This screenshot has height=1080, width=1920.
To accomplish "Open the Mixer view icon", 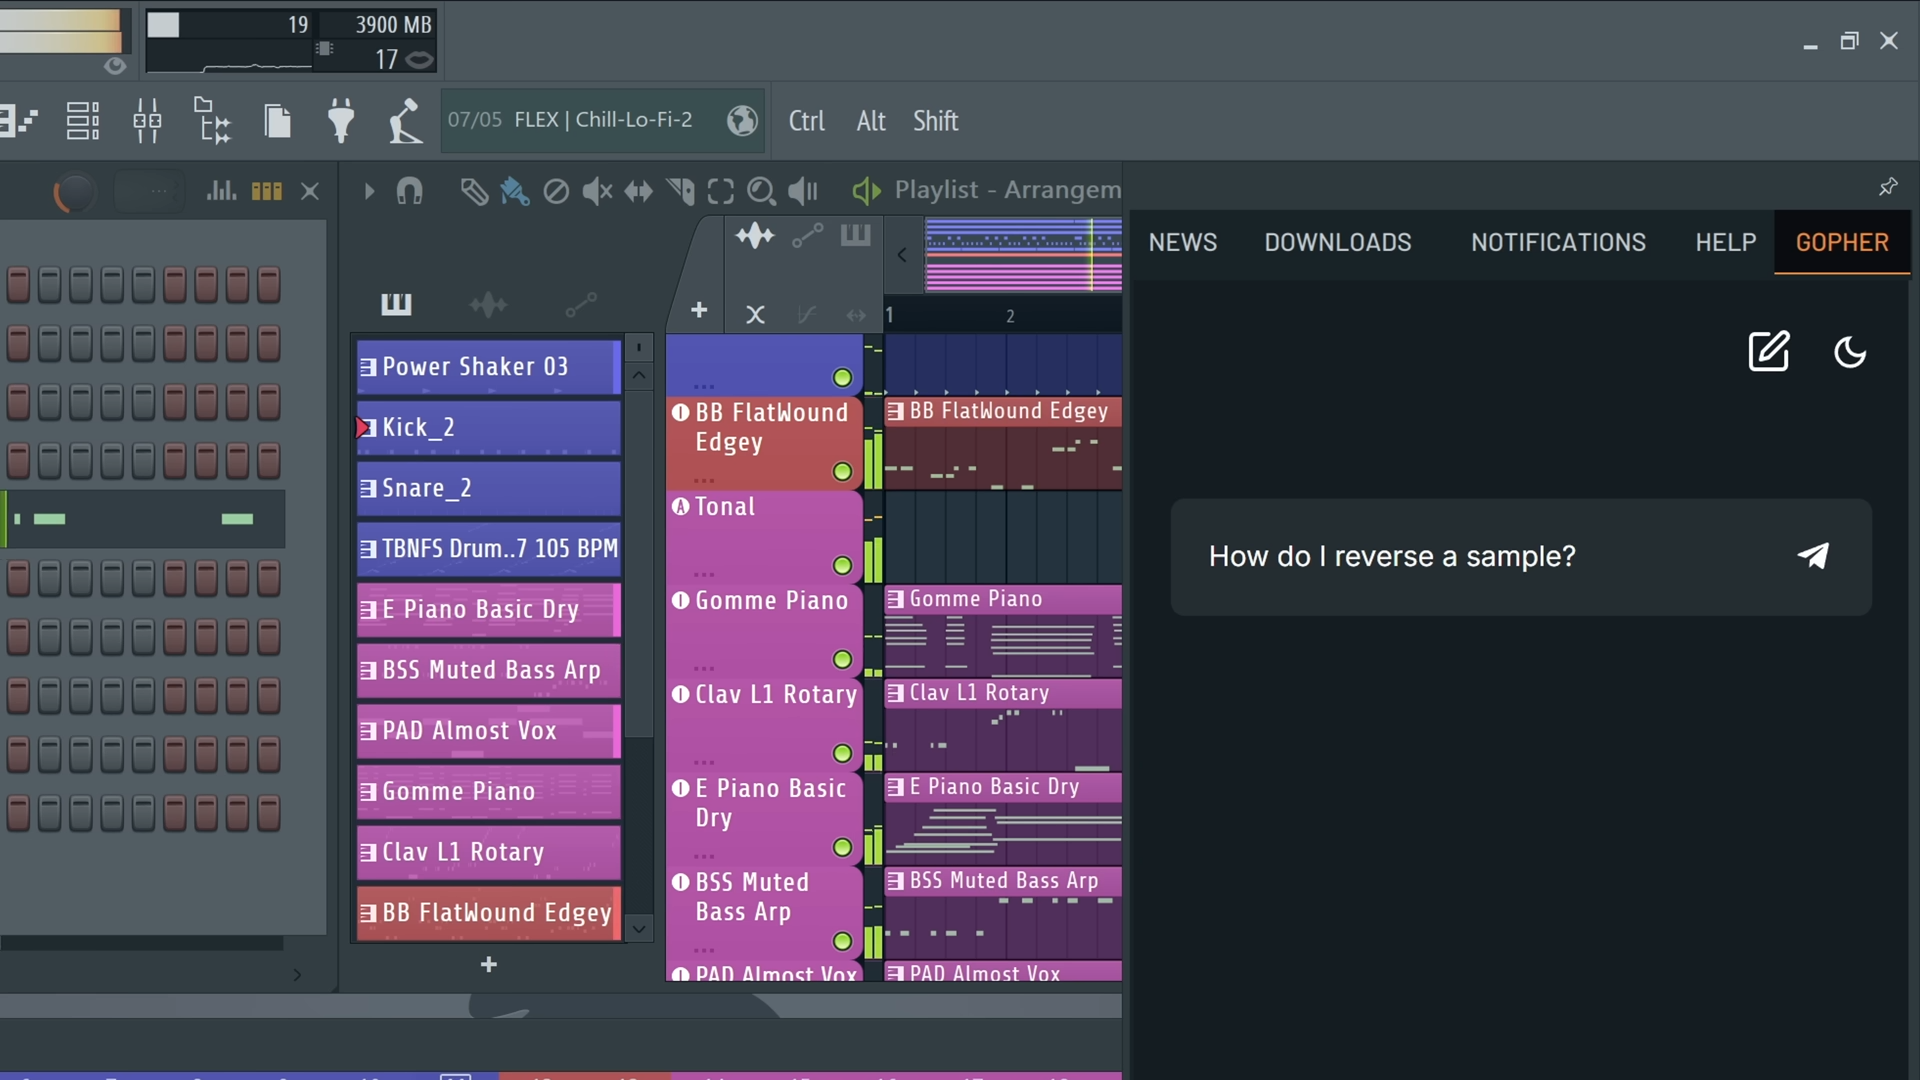I will [x=147, y=121].
